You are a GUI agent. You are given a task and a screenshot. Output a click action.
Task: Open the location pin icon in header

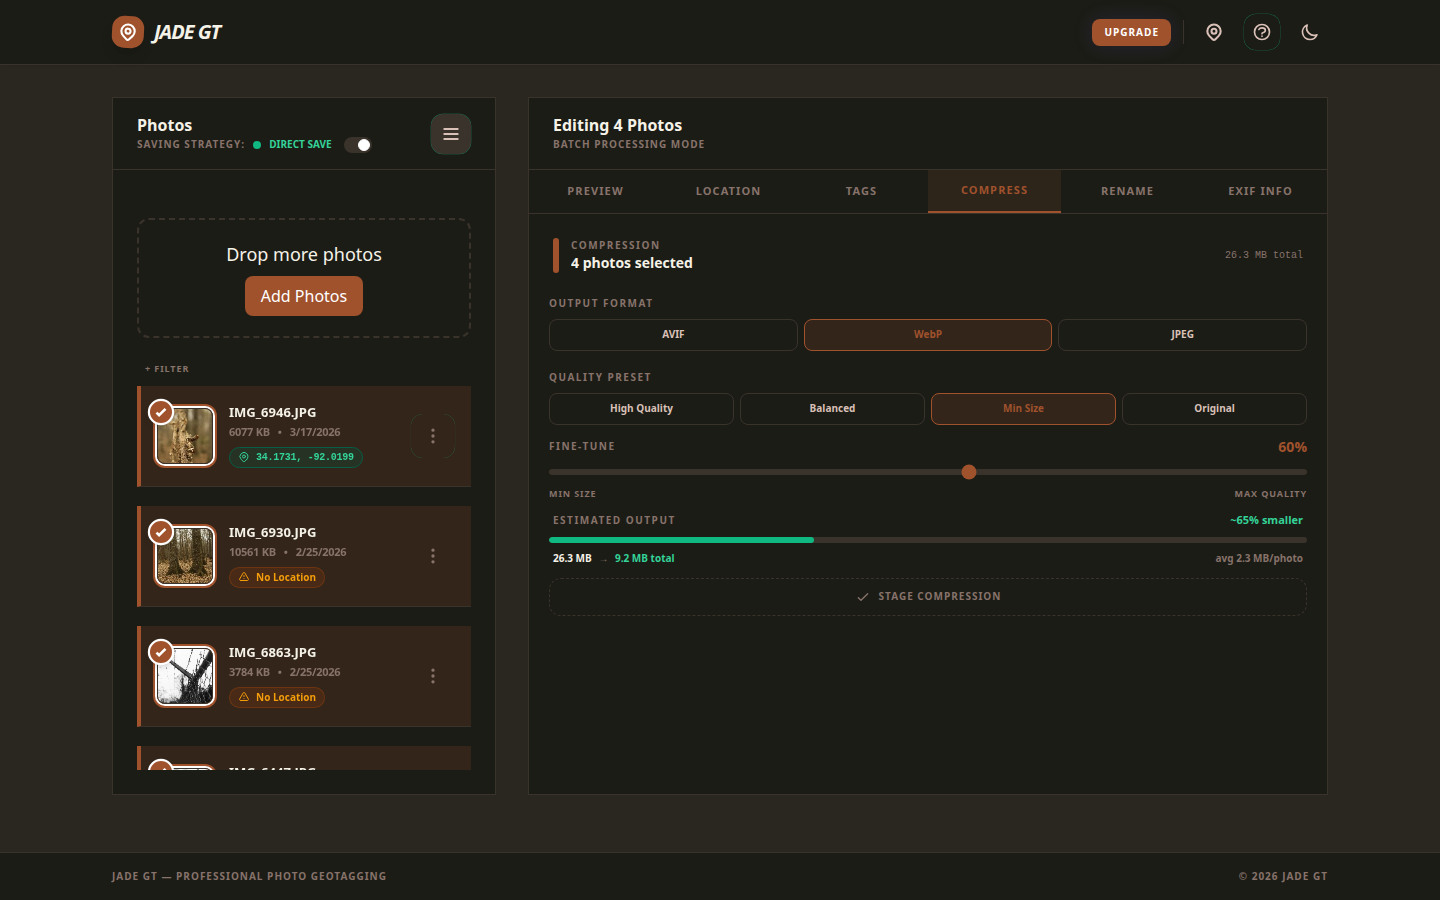coord(1214,32)
